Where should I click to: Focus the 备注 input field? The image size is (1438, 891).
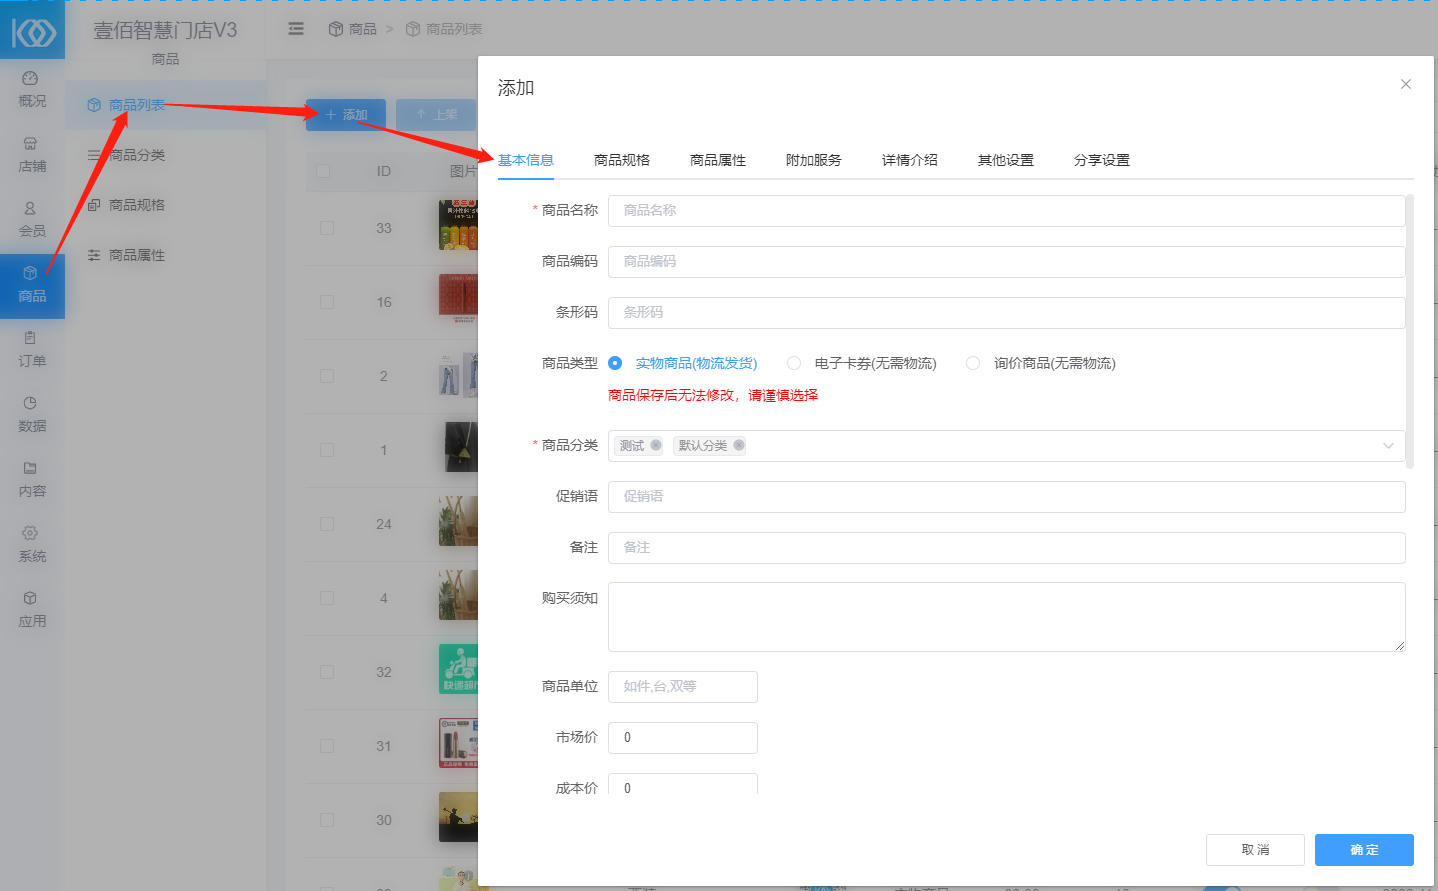[x=1006, y=548]
